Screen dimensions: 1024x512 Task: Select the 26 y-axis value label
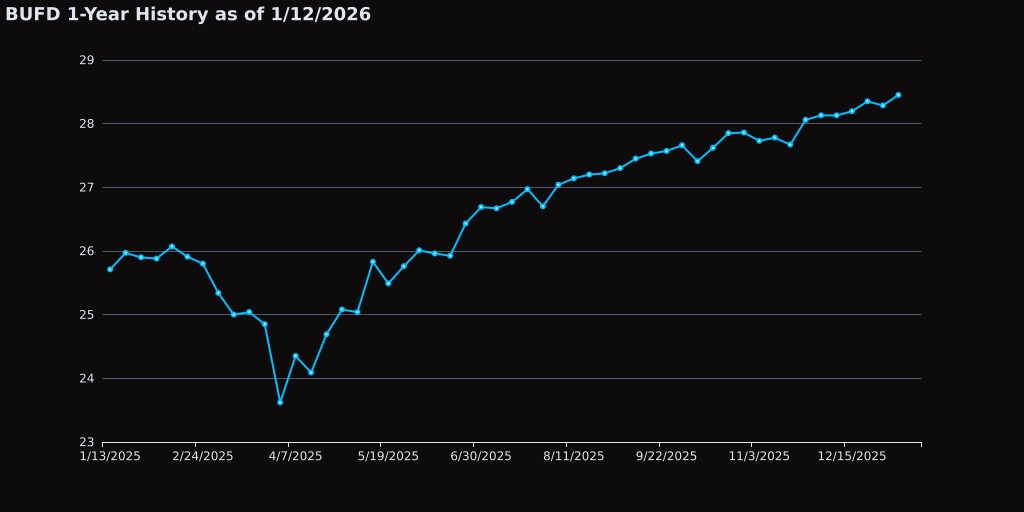86,251
